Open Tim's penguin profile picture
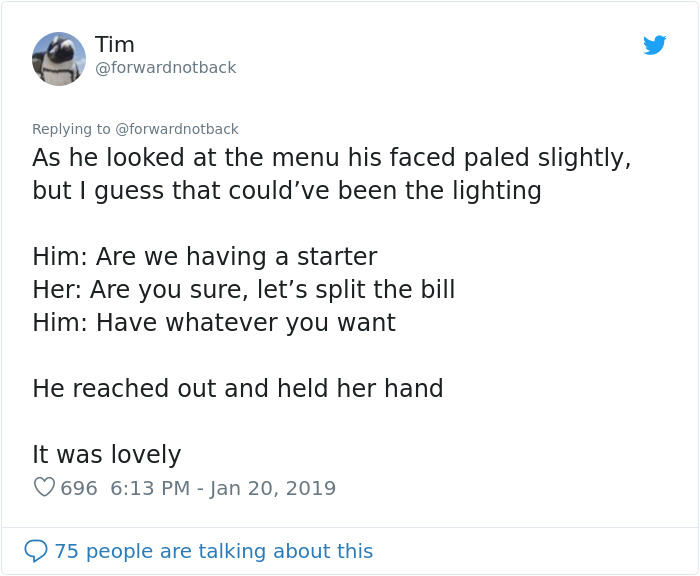Screen dimensions: 700x576 point(59,58)
